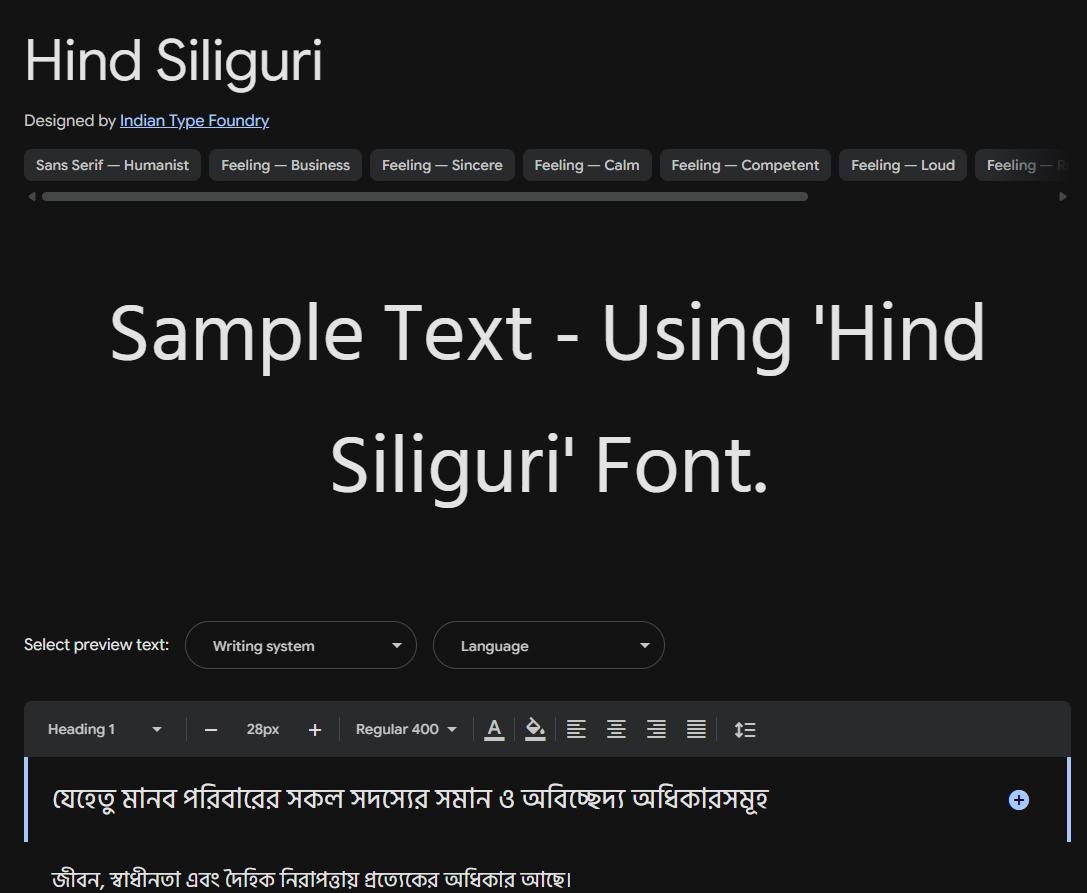1087x893 pixels.
Task: Decrease font size with minus button
Action: click(x=211, y=730)
